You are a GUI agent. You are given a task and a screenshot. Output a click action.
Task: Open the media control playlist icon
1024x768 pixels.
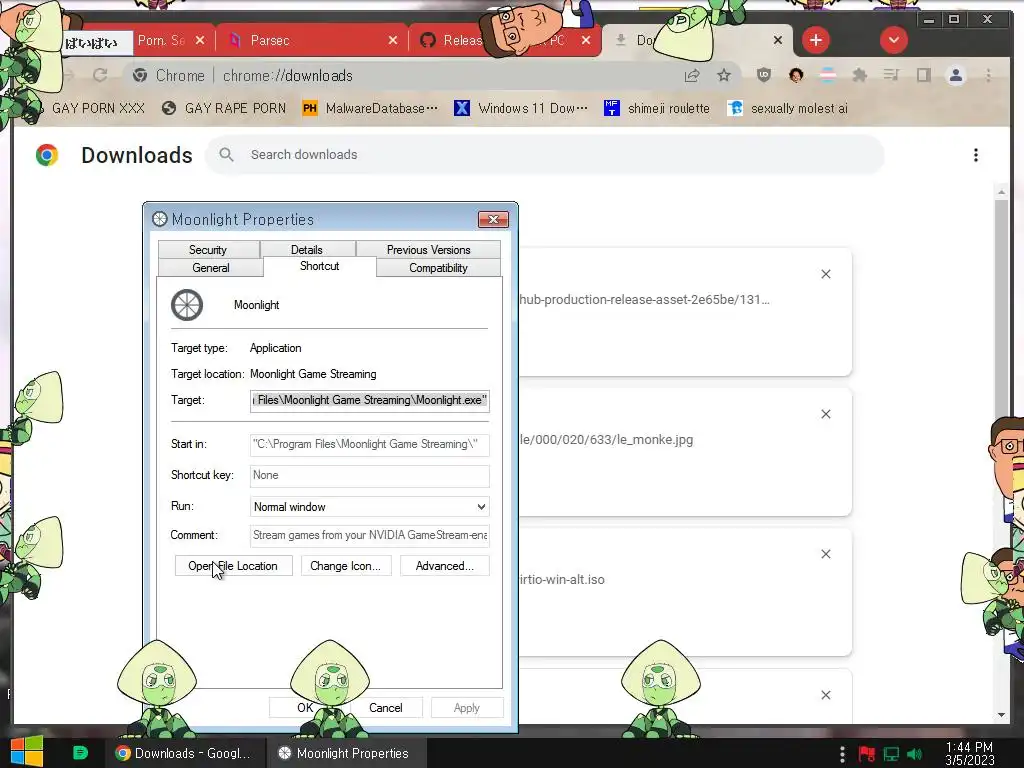click(891, 75)
